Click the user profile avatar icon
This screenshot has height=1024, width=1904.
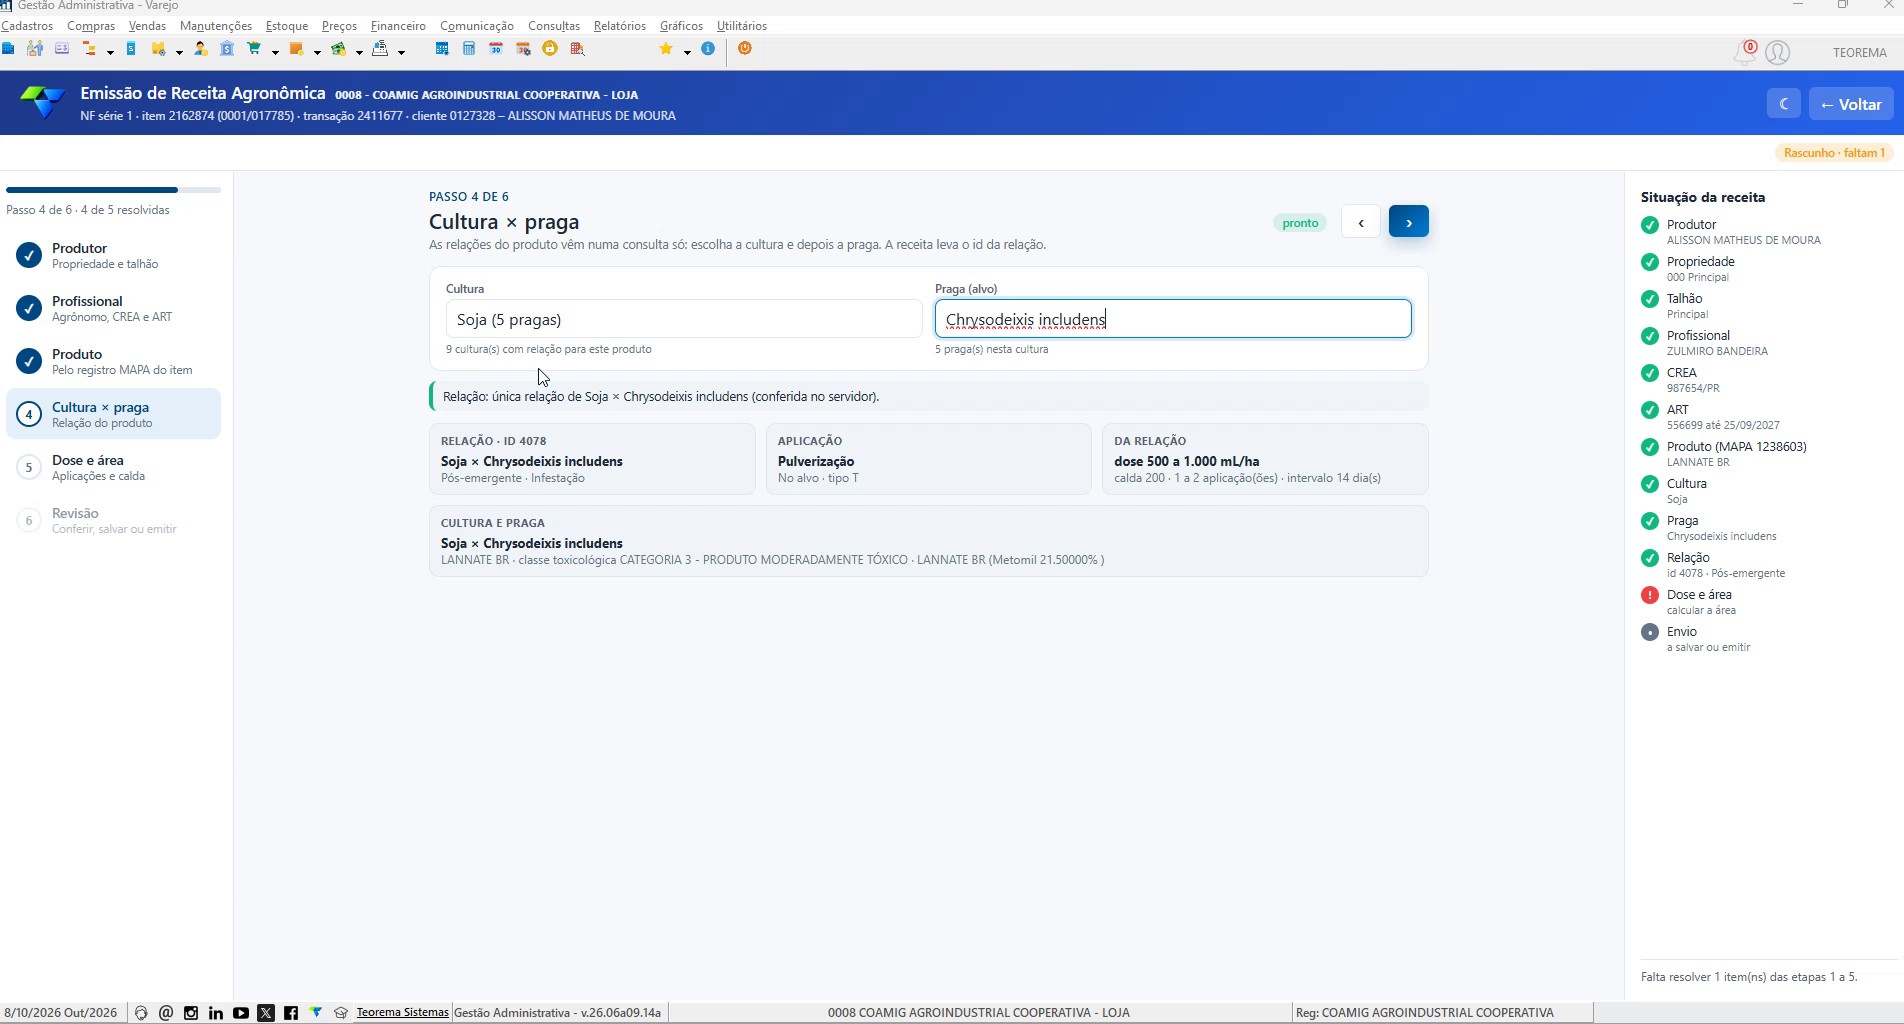pos(1777,52)
